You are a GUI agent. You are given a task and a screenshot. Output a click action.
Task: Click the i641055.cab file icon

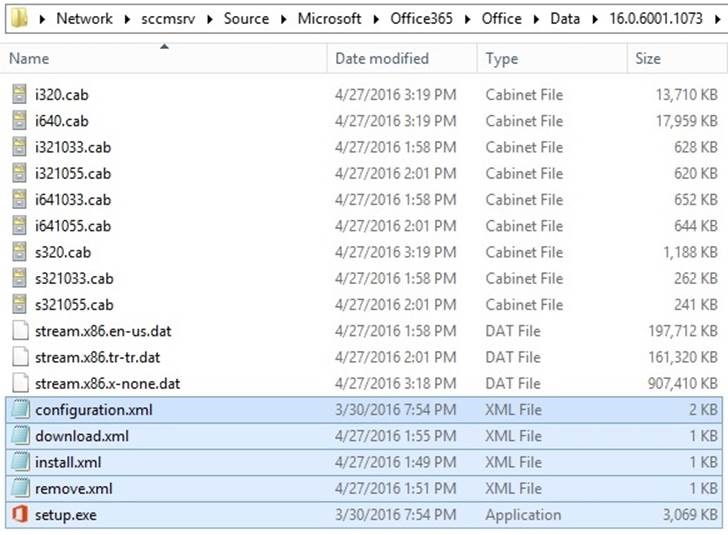[x=19, y=226]
